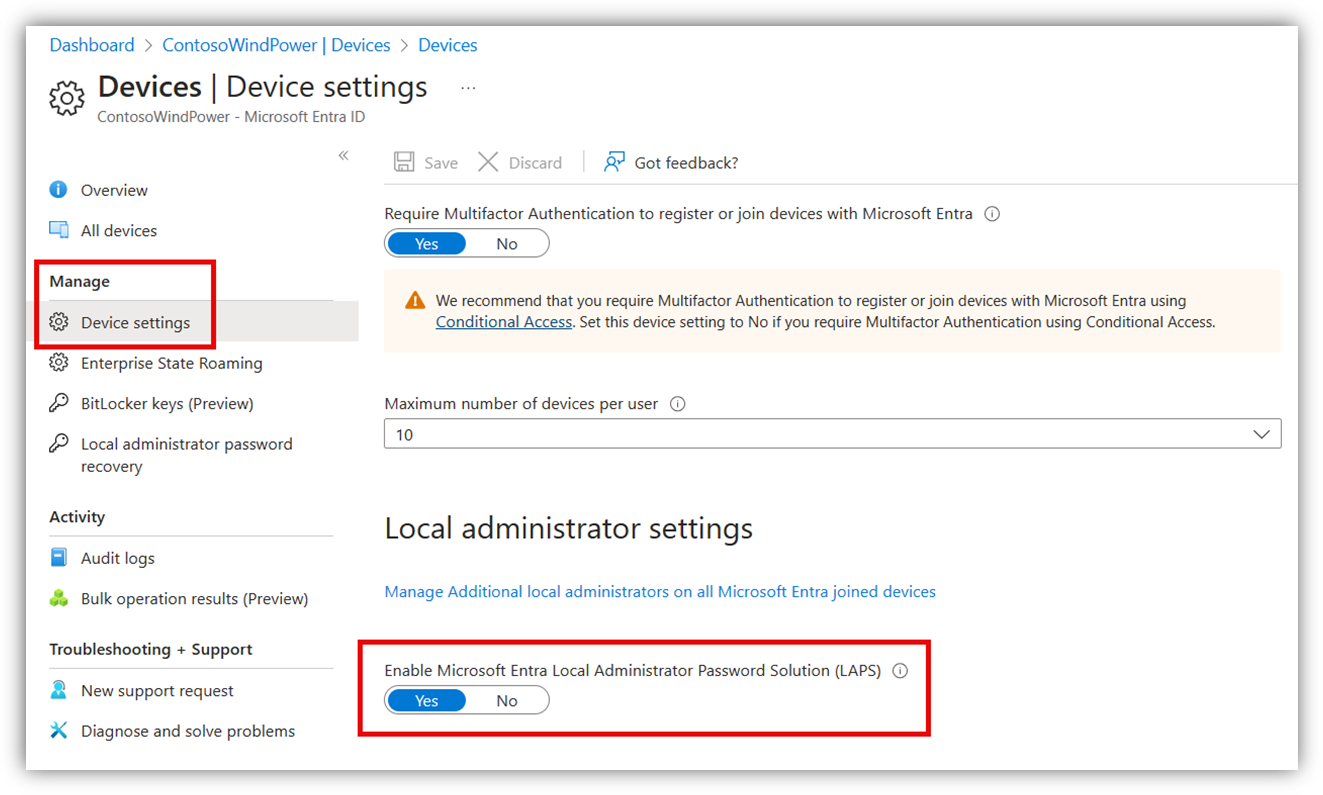This screenshot has width=1323, height=795.
Task: Select Overview in the sidebar
Action: [113, 190]
